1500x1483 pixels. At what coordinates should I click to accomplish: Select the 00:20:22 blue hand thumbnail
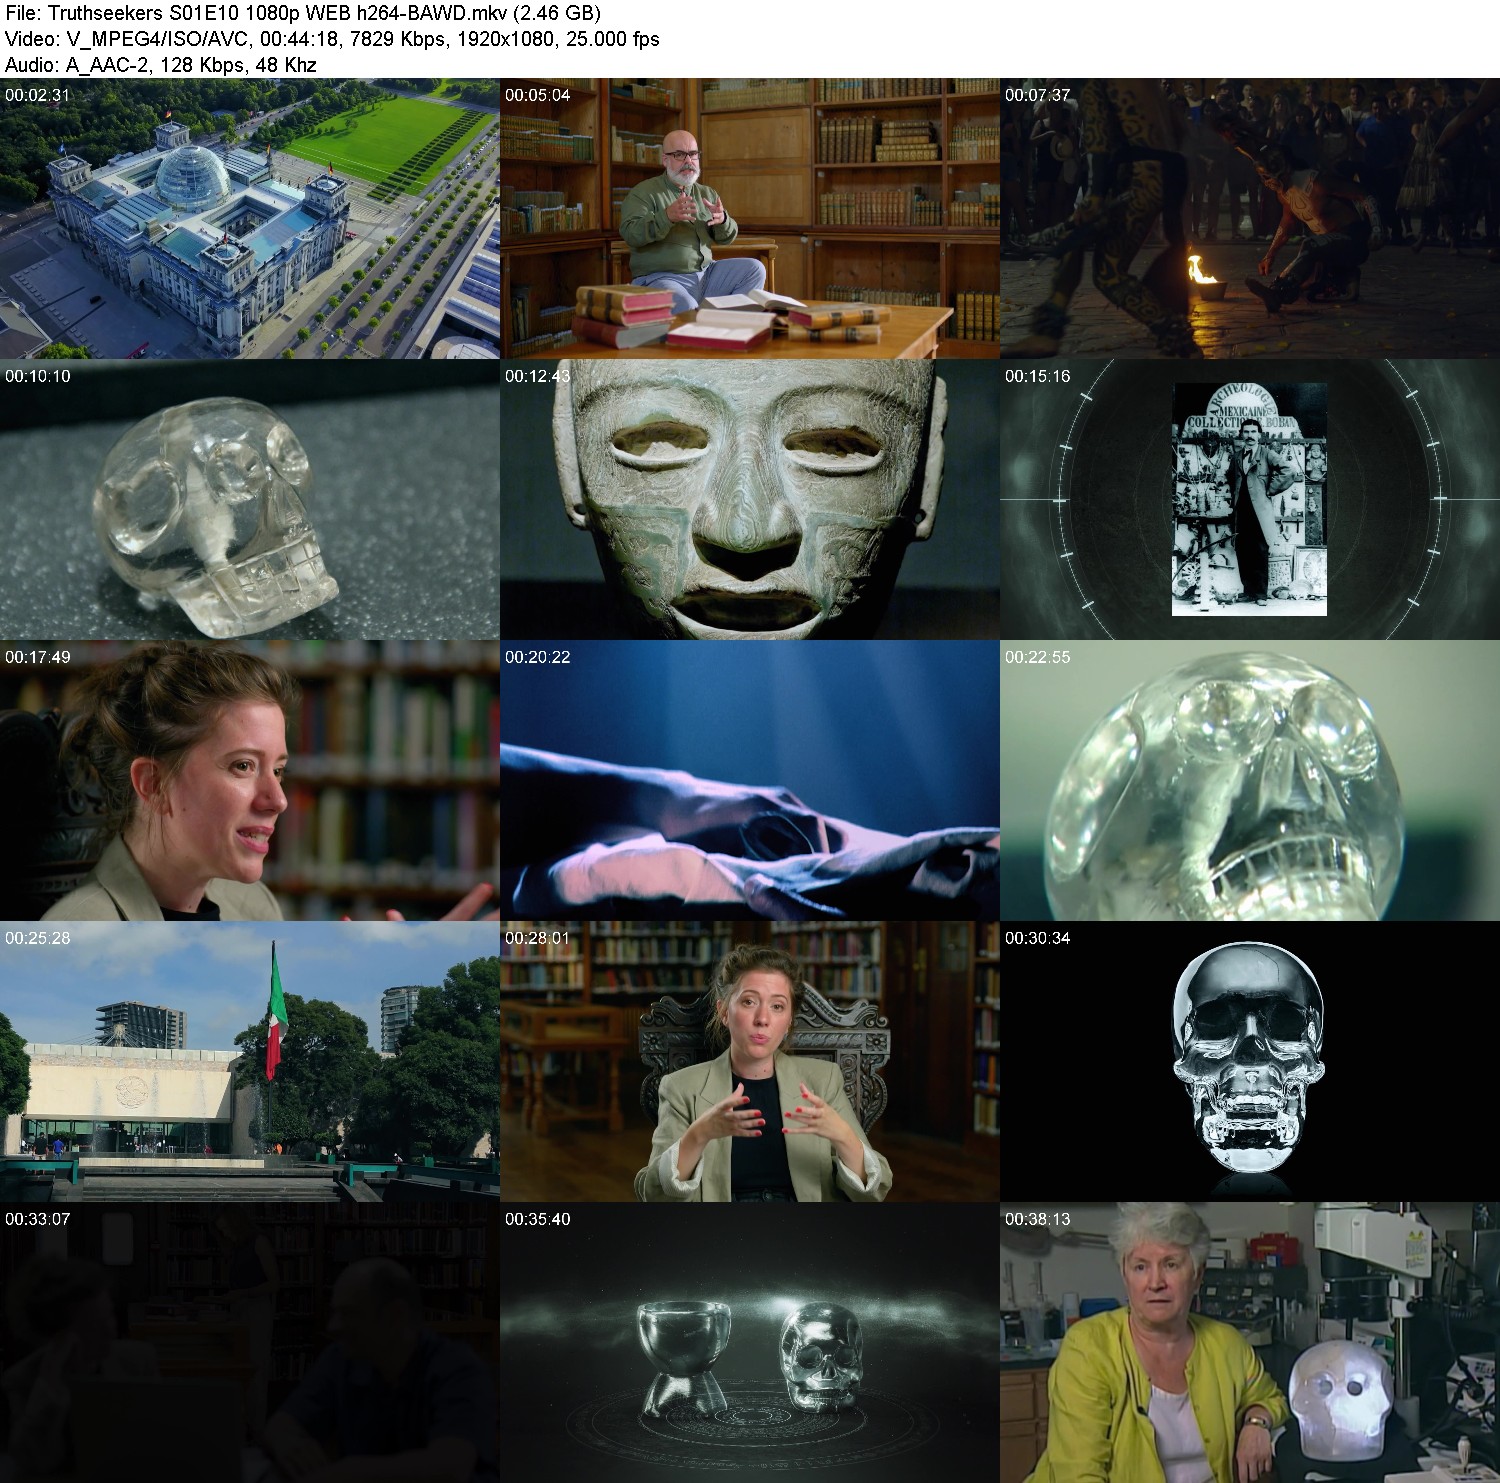pos(750,780)
